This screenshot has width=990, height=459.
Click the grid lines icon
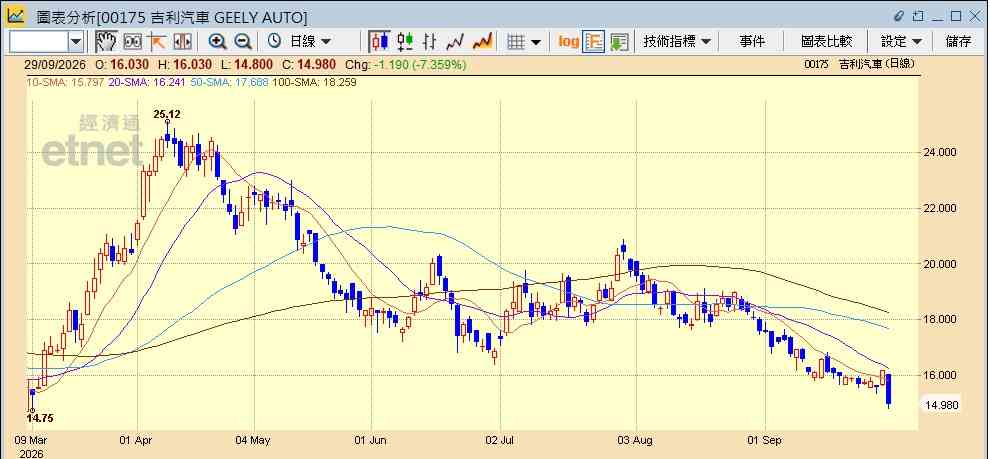click(516, 42)
